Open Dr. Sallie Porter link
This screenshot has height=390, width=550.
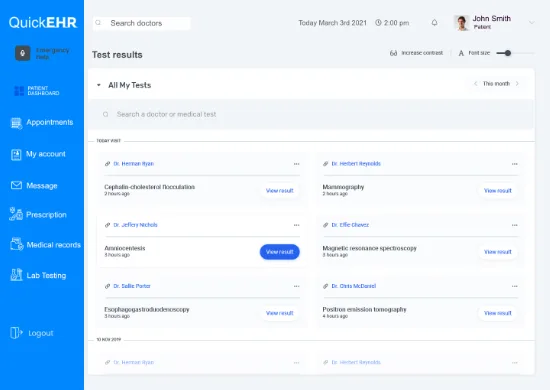click(x=132, y=286)
